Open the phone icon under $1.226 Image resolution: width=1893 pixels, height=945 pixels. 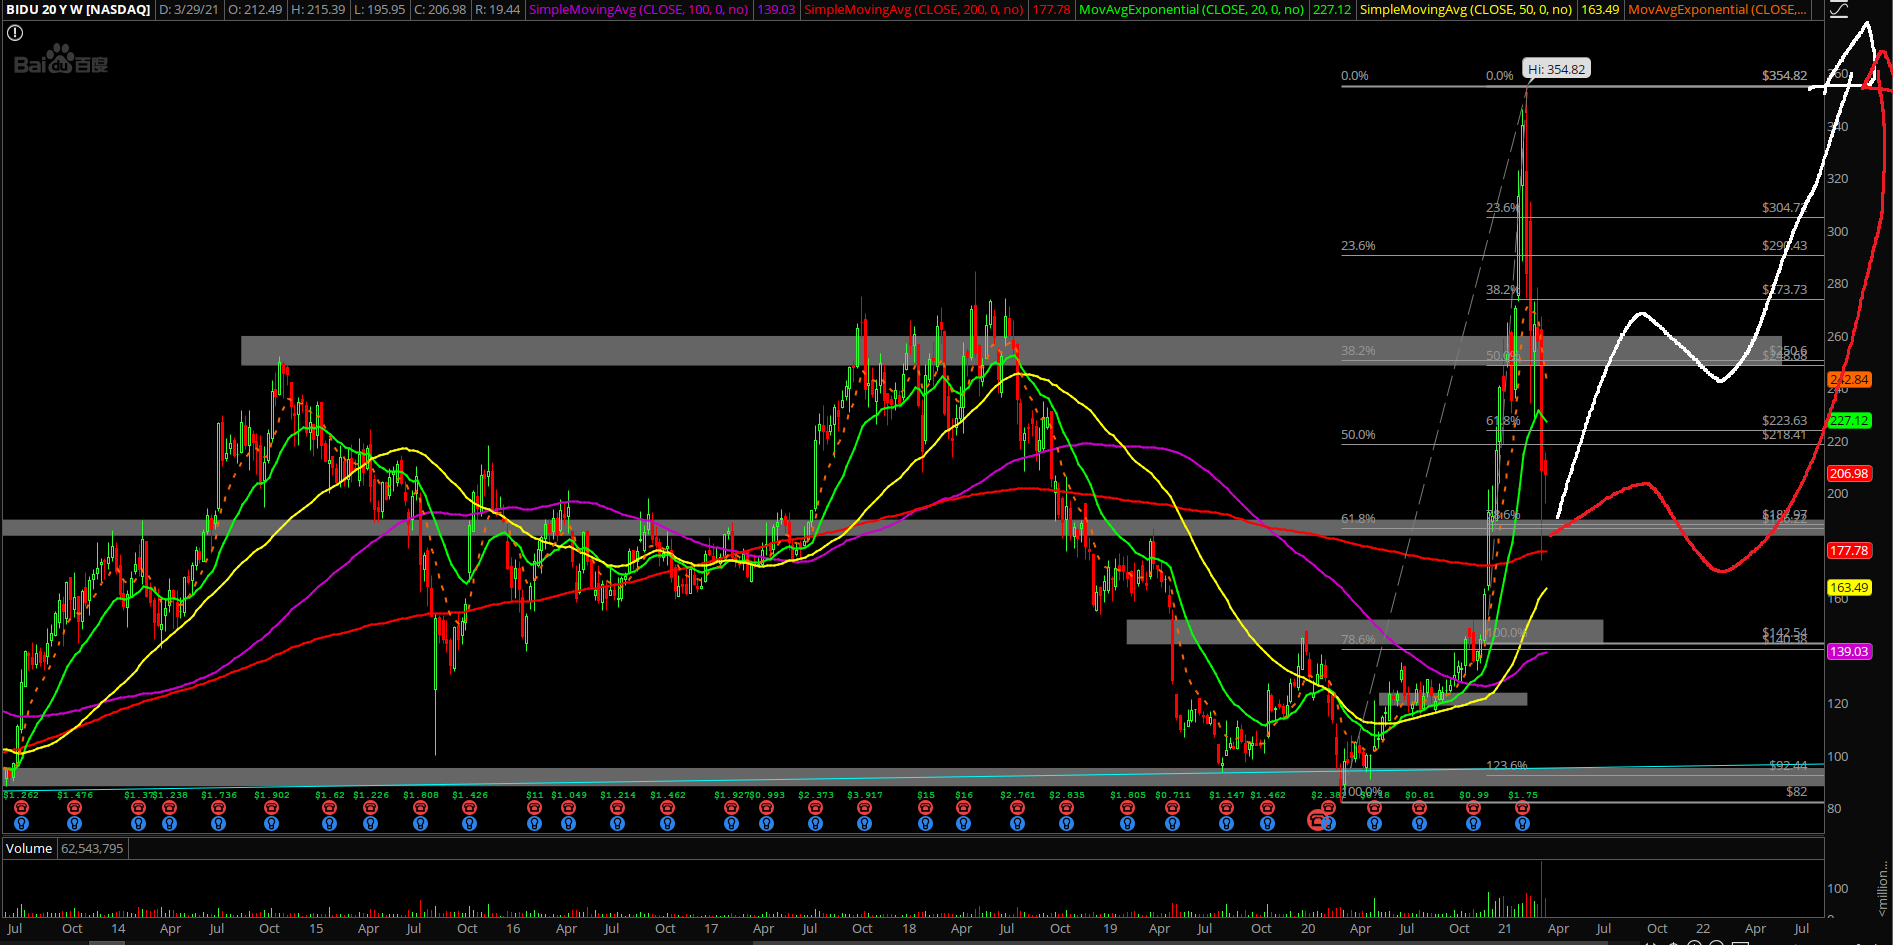point(370,809)
